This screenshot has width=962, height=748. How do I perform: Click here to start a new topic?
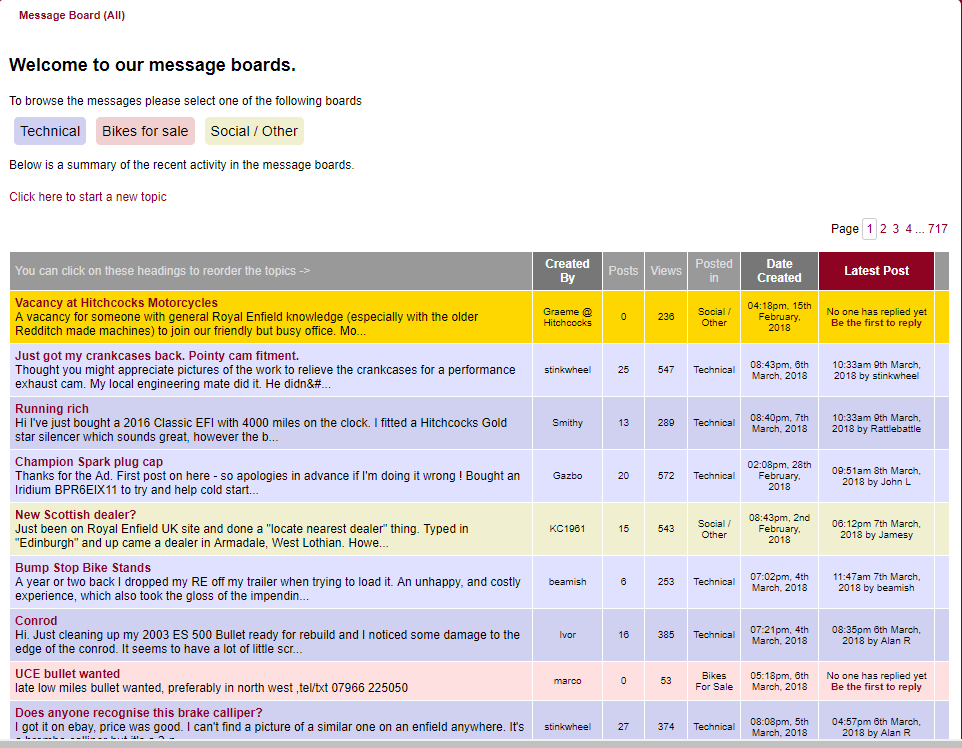88,197
